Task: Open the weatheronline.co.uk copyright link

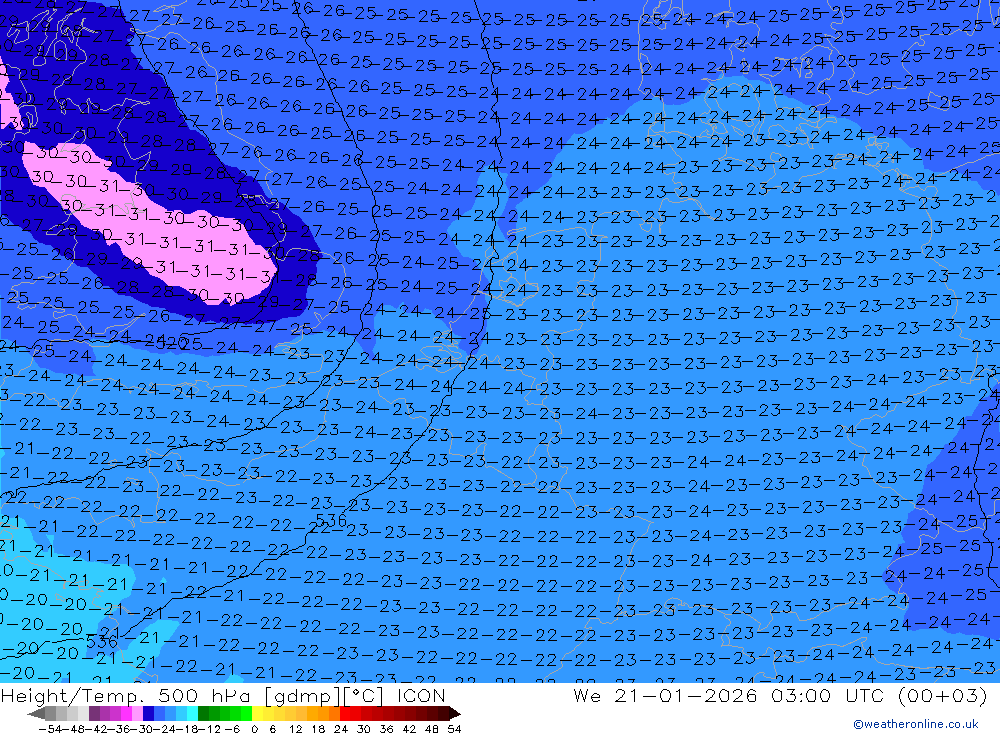Action: (x=916, y=724)
